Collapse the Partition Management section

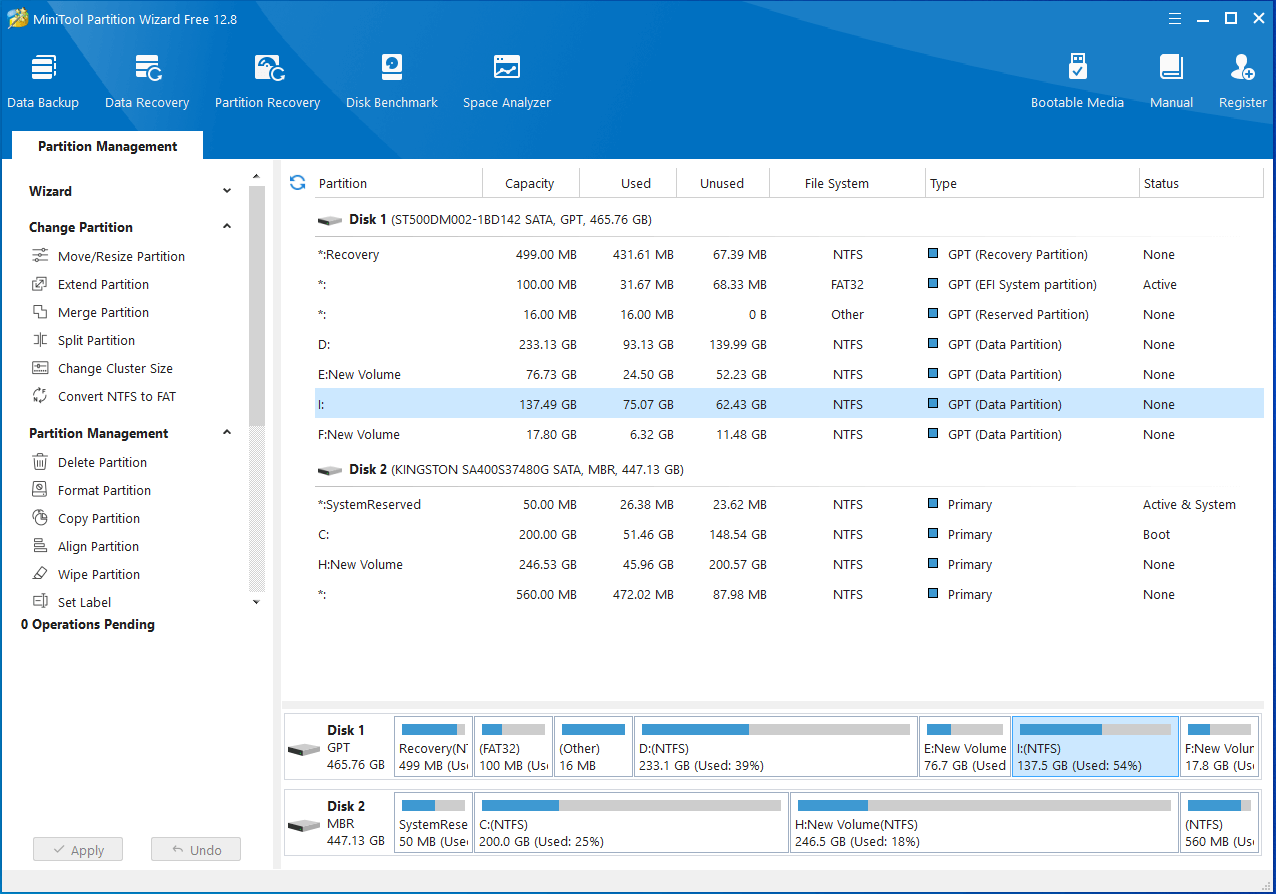(x=227, y=433)
